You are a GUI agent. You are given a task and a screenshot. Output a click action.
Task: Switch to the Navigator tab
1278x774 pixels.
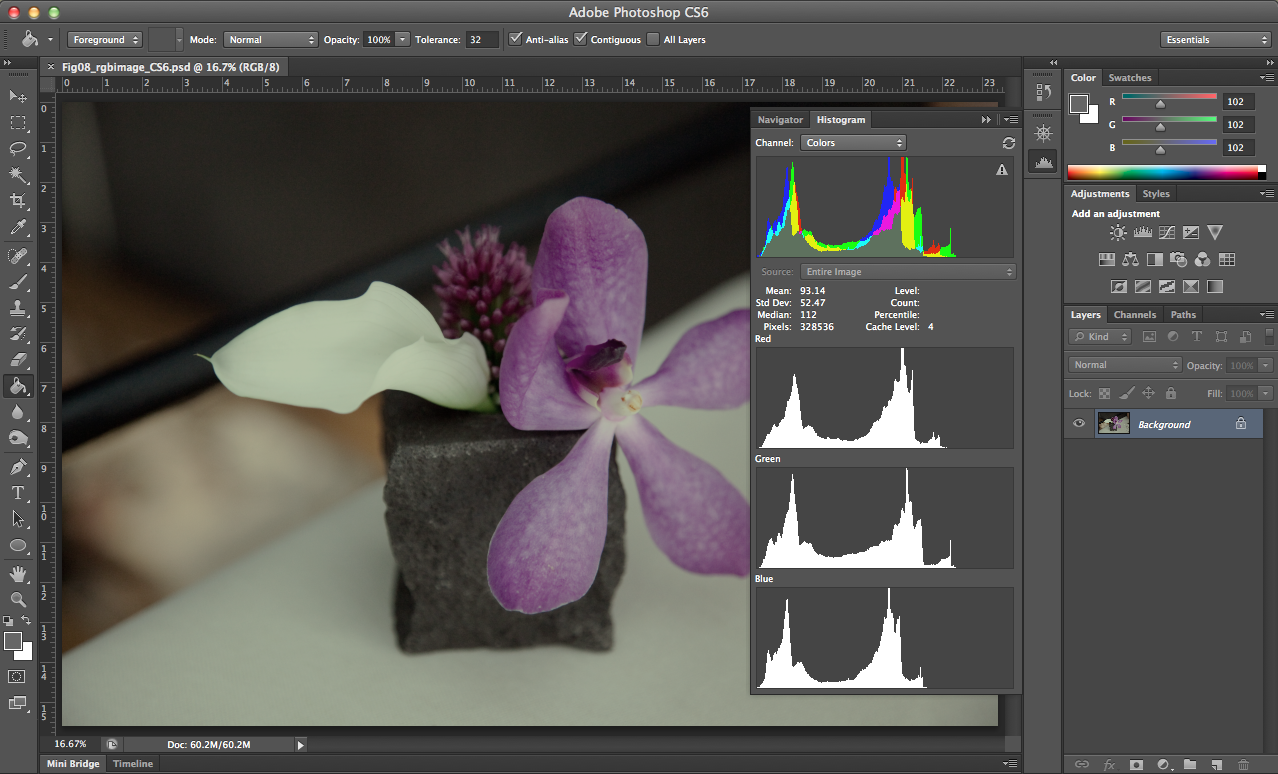(779, 120)
